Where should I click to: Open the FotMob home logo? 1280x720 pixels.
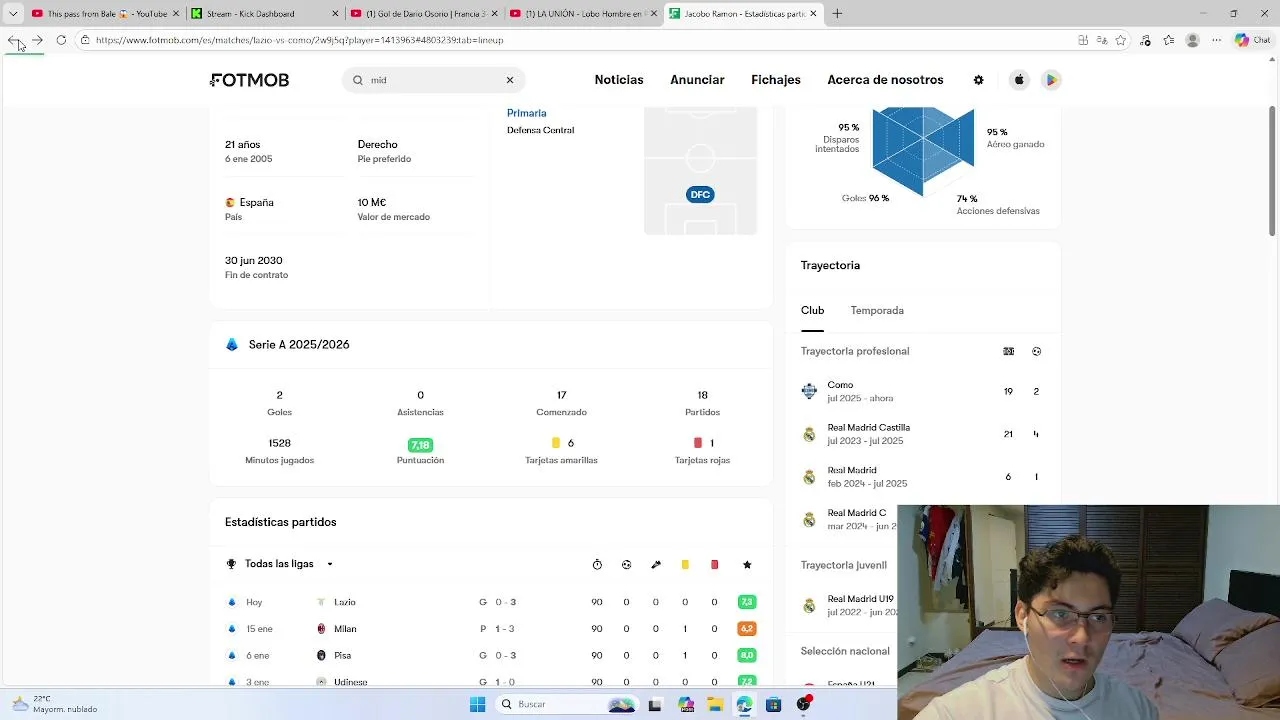click(x=249, y=80)
